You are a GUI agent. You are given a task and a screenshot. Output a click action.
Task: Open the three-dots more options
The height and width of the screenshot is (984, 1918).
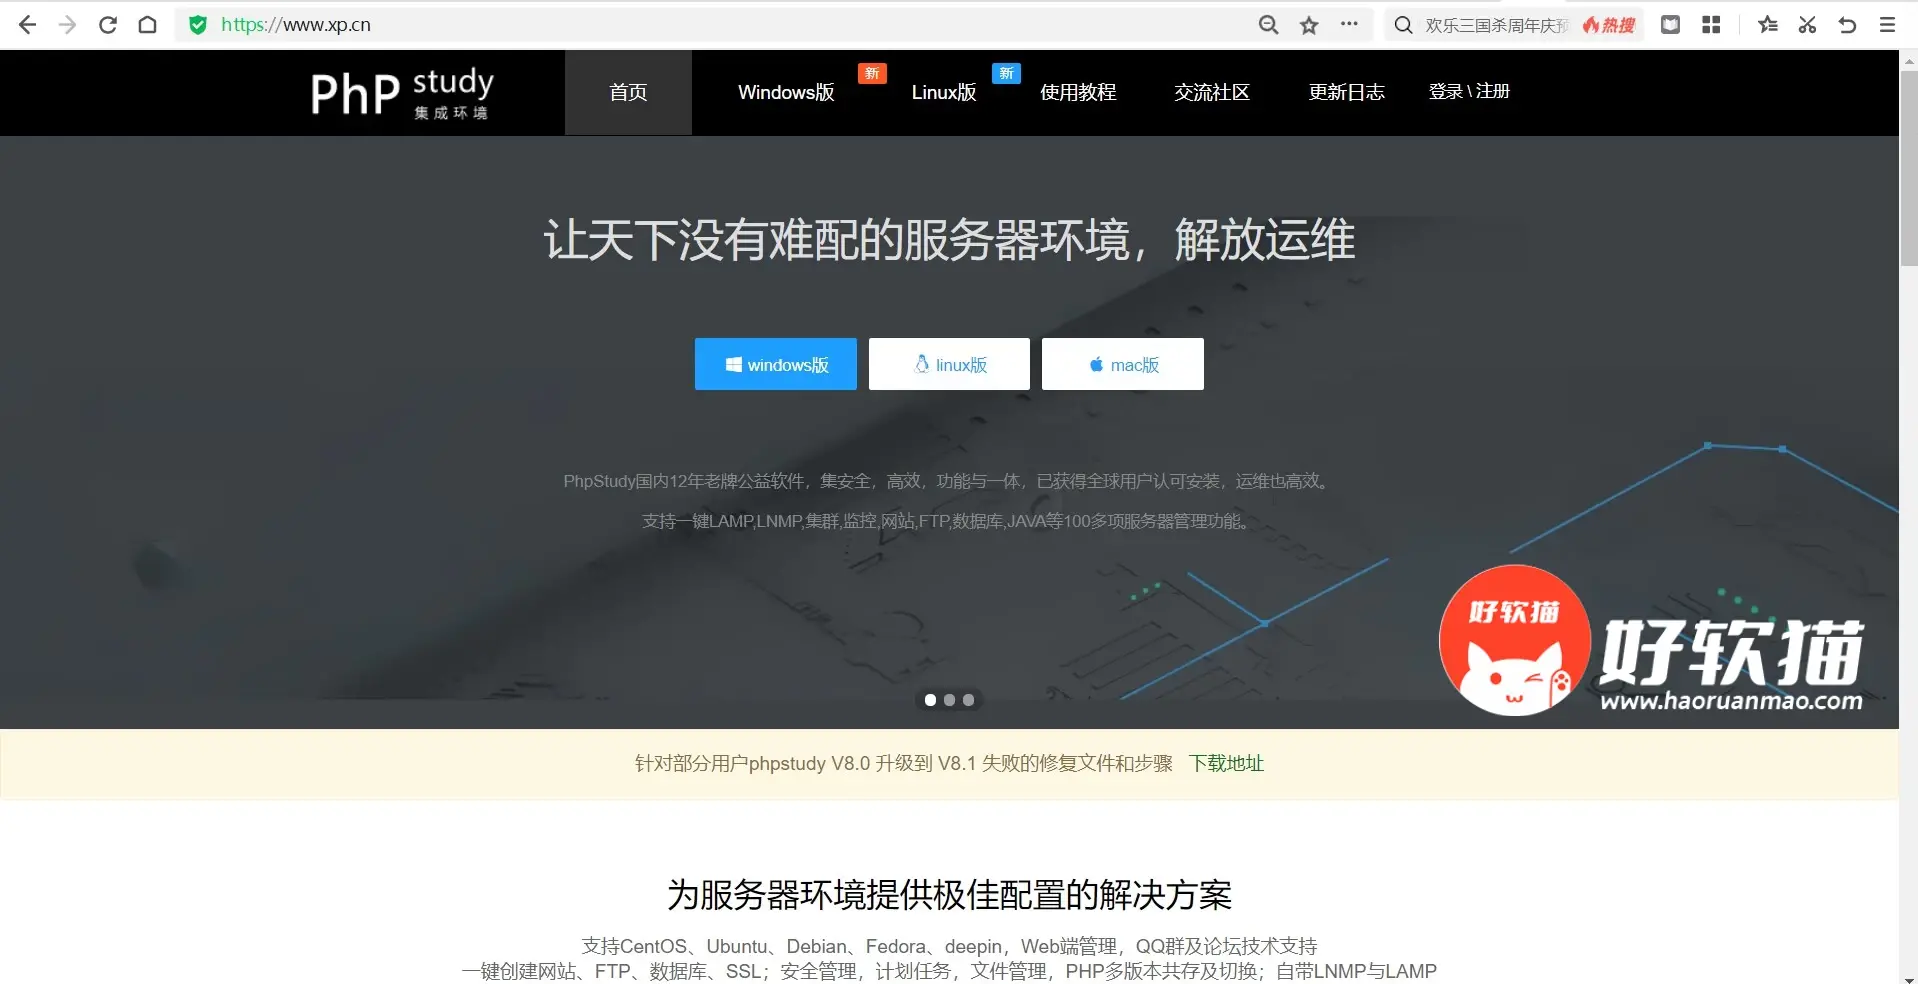tap(1349, 24)
